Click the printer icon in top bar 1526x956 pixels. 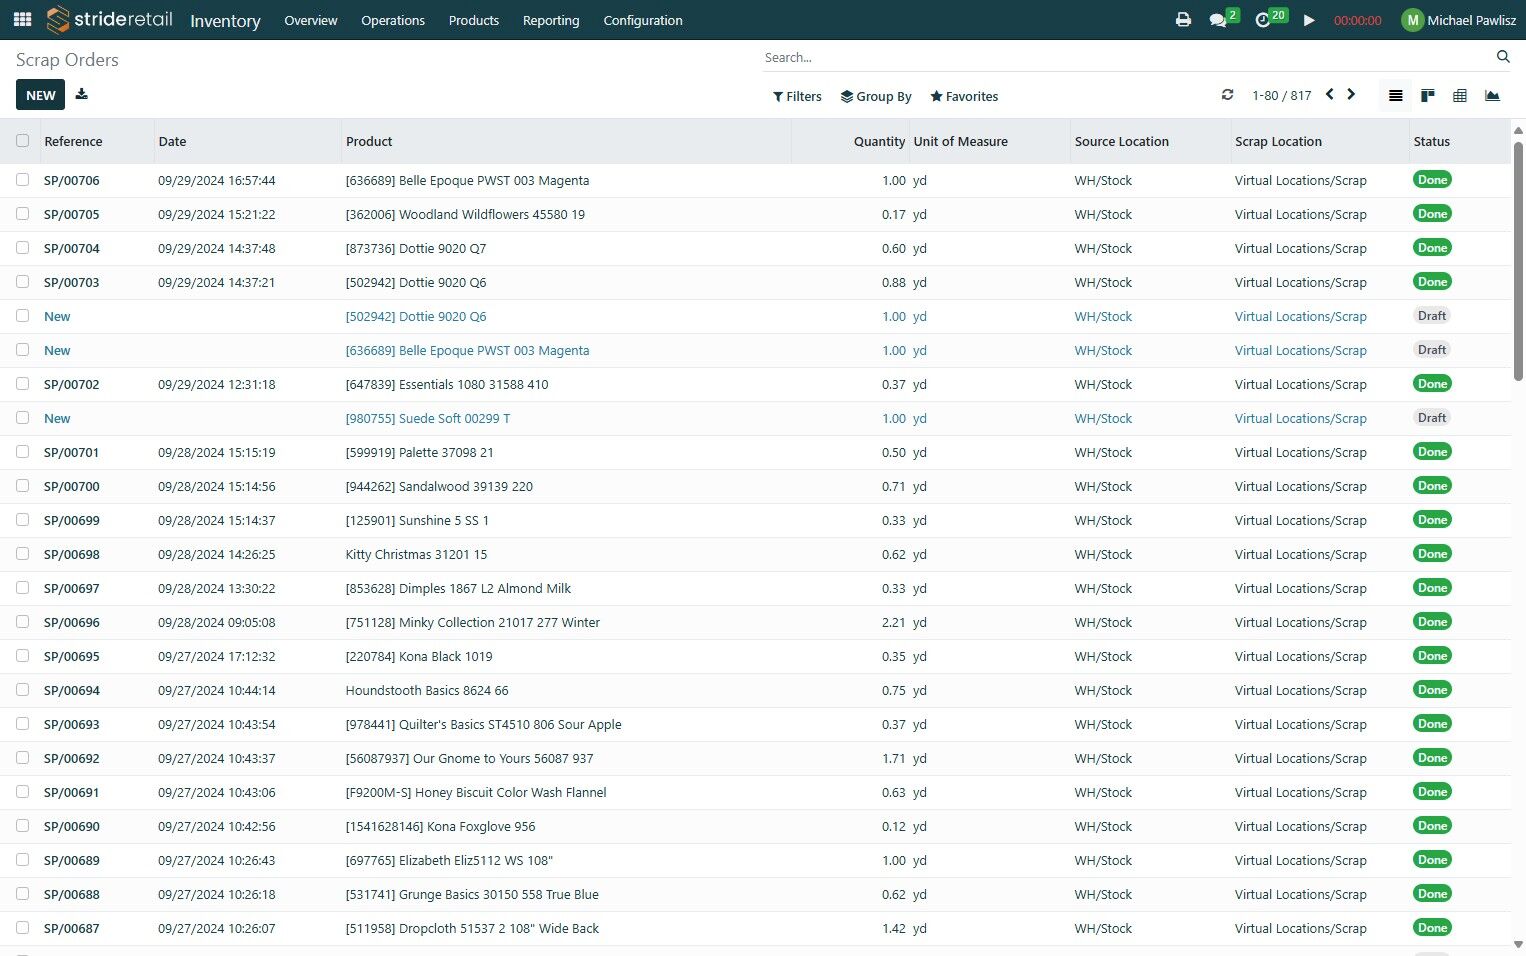1183,20
